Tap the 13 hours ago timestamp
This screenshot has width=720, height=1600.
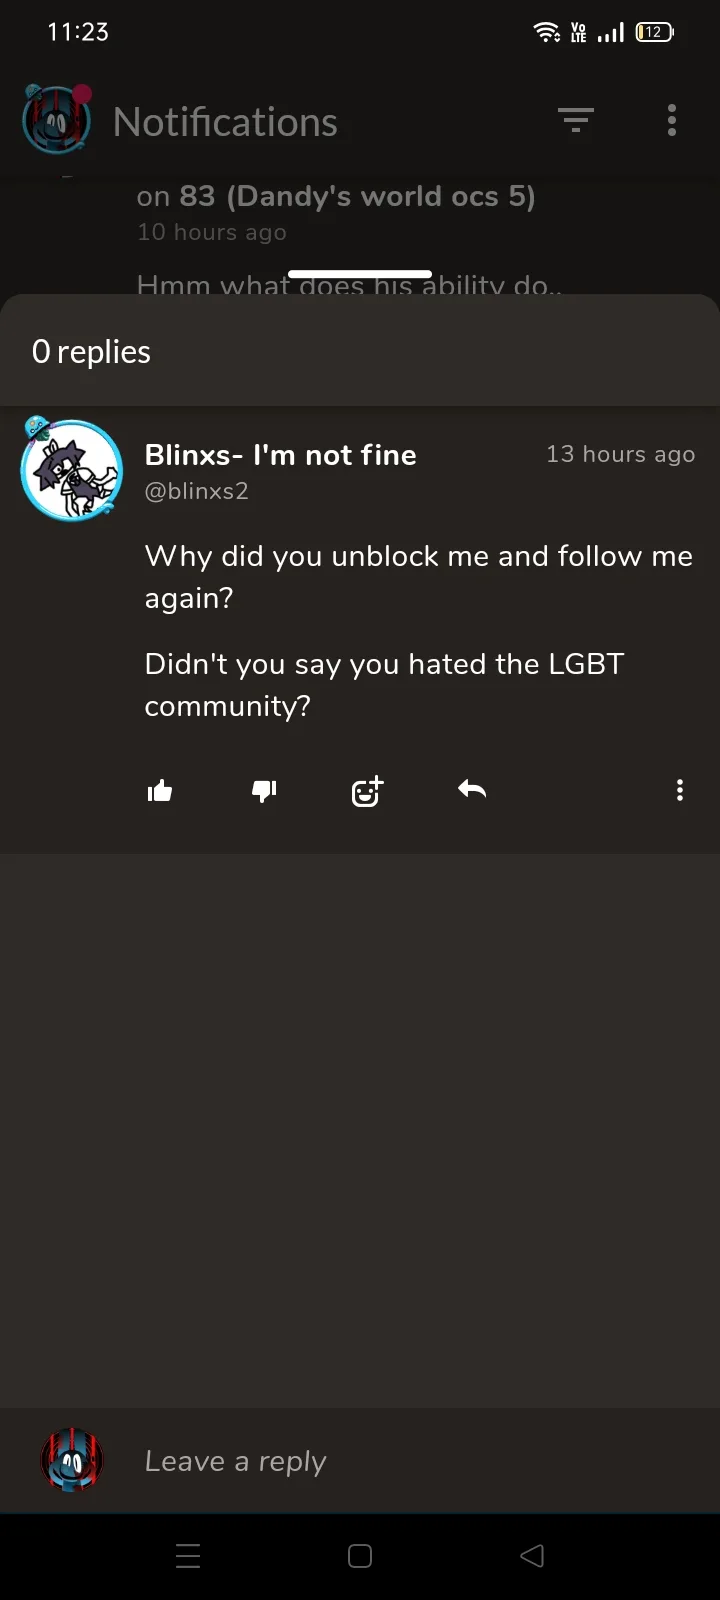click(620, 454)
